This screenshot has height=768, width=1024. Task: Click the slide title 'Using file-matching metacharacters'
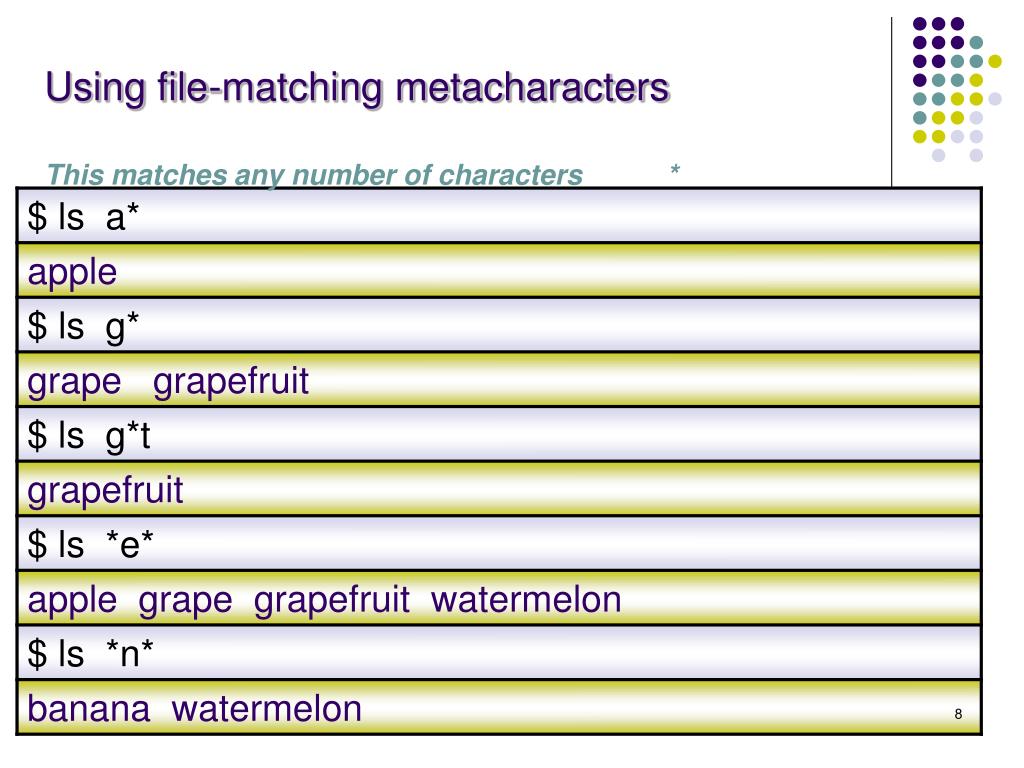tap(357, 88)
